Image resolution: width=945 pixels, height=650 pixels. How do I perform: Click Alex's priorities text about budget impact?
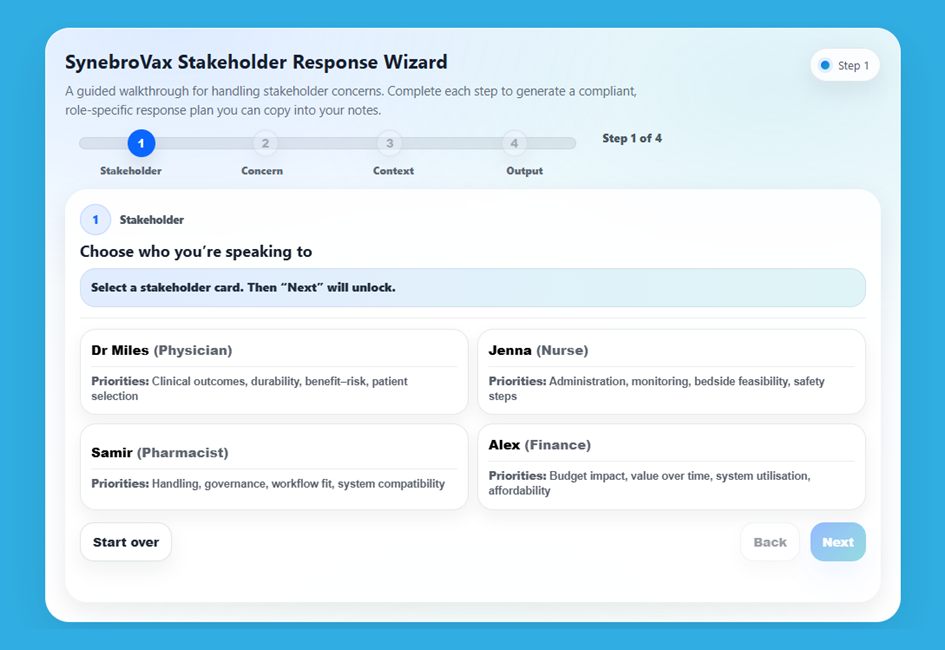click(x=649, y=483)
